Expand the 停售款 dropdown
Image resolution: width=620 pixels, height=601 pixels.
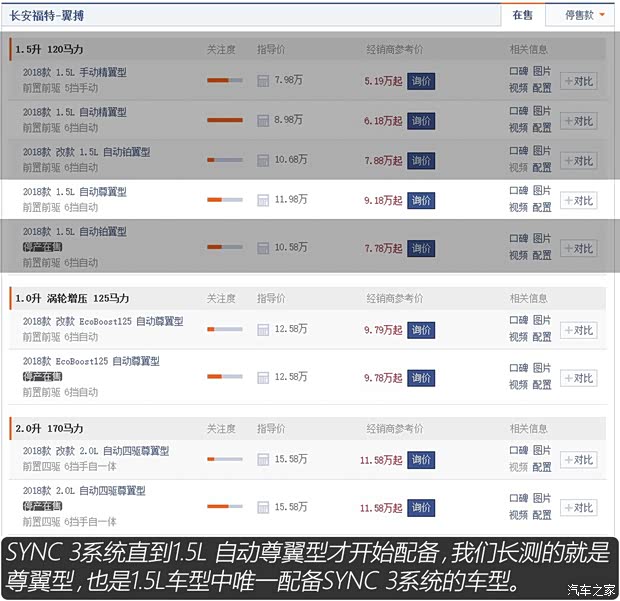584,15
